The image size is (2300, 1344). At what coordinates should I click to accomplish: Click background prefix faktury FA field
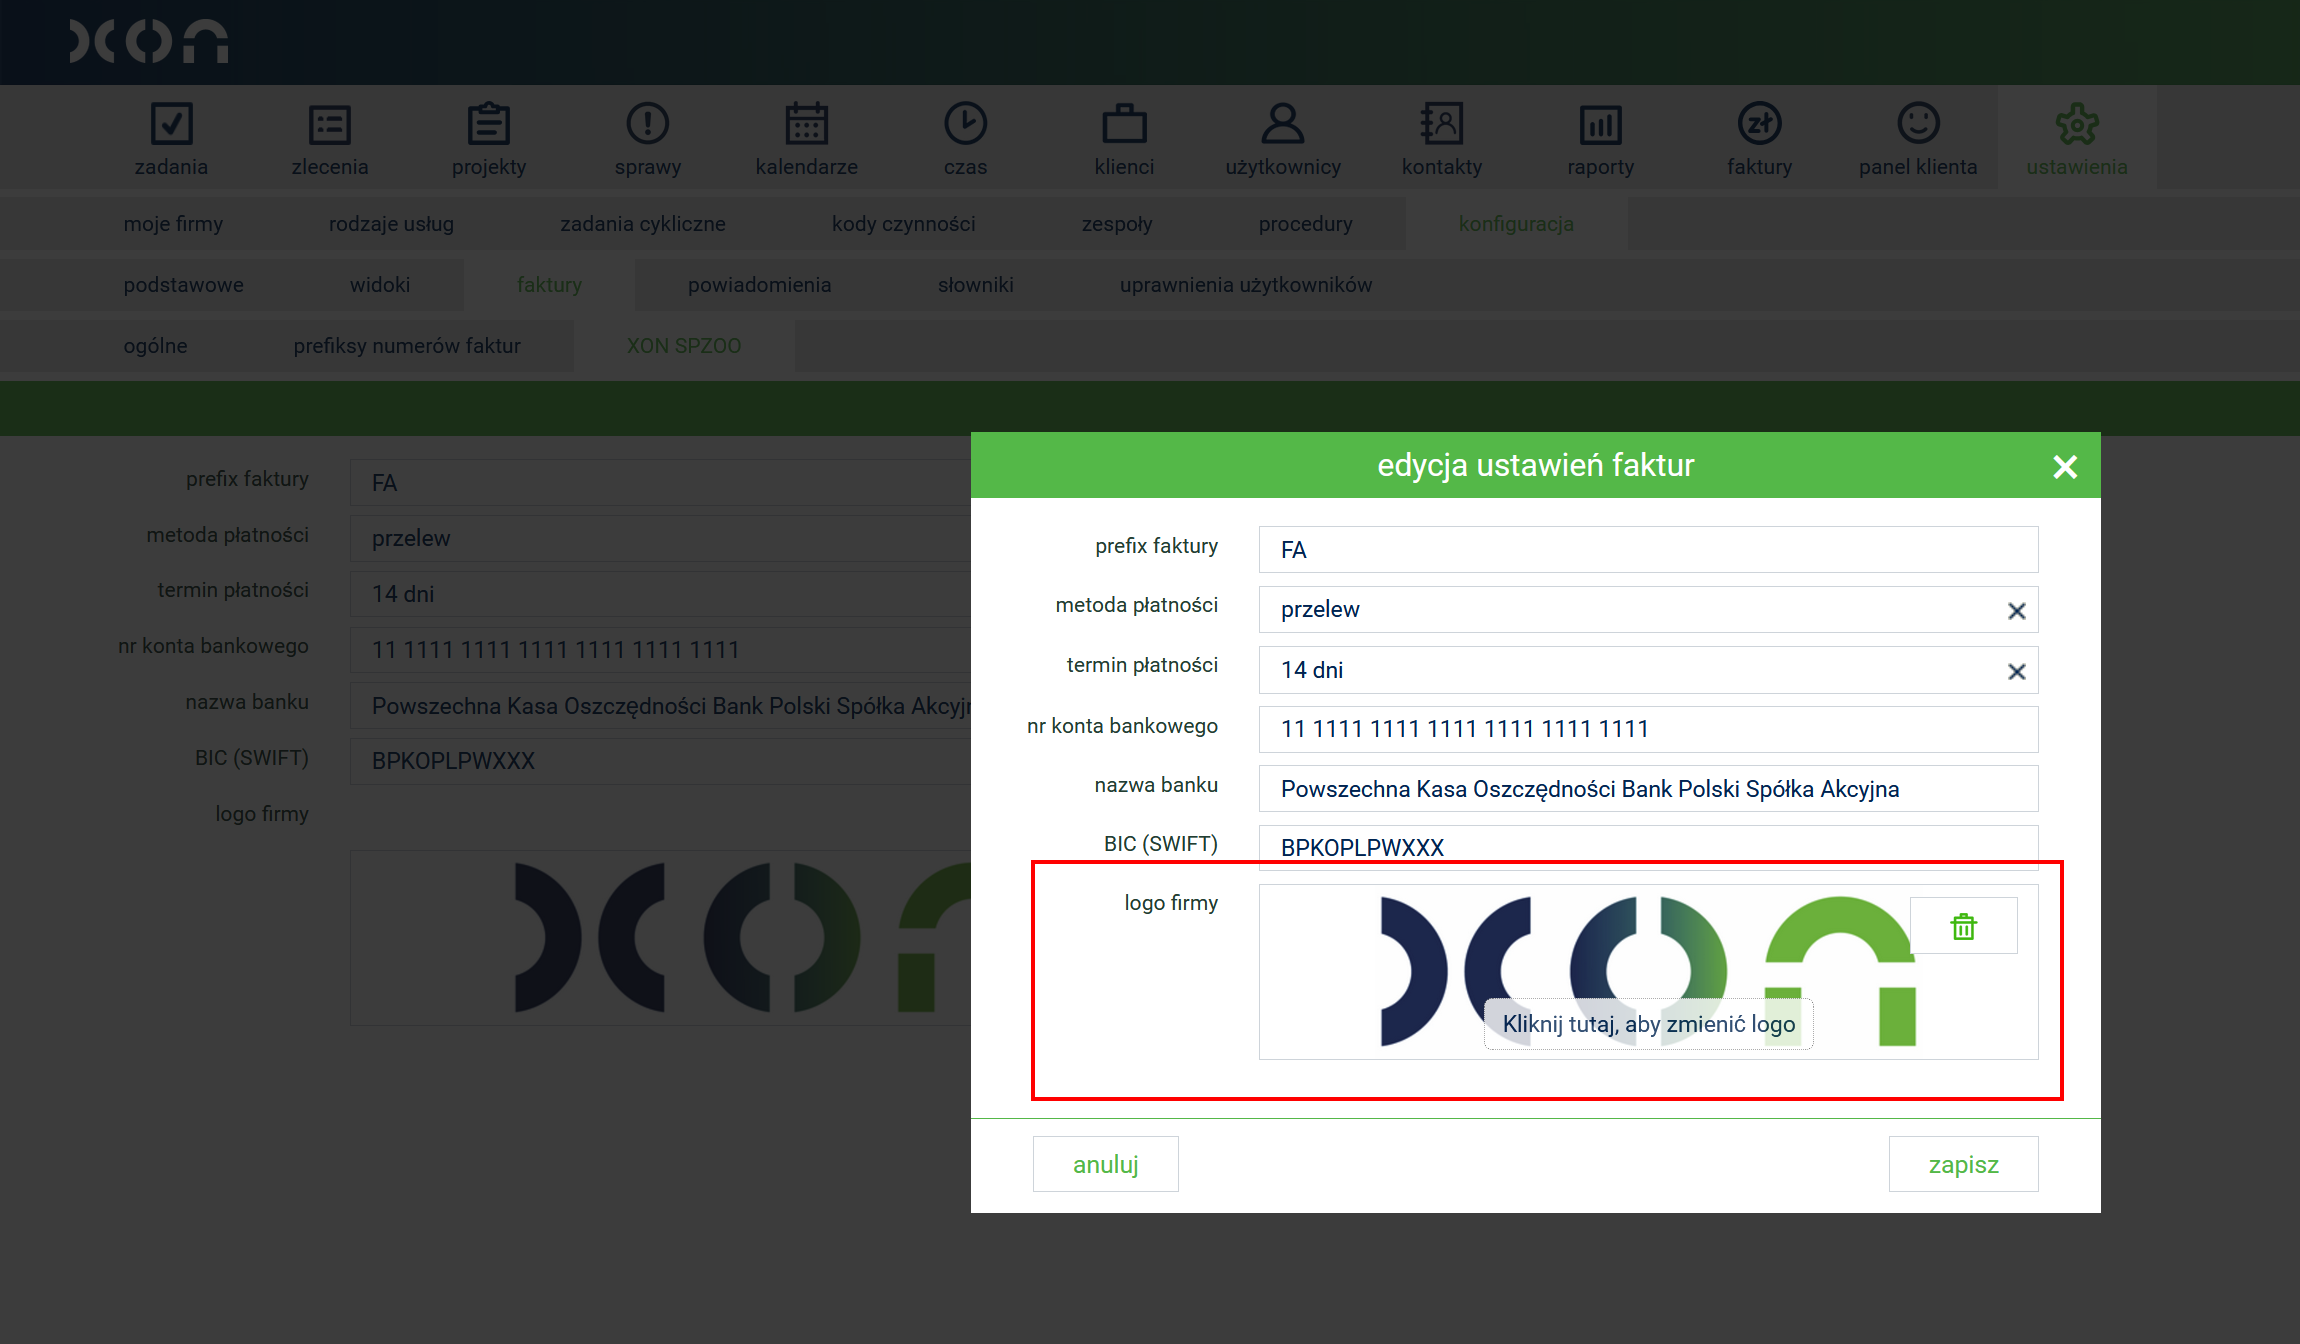tap(660, 483)
